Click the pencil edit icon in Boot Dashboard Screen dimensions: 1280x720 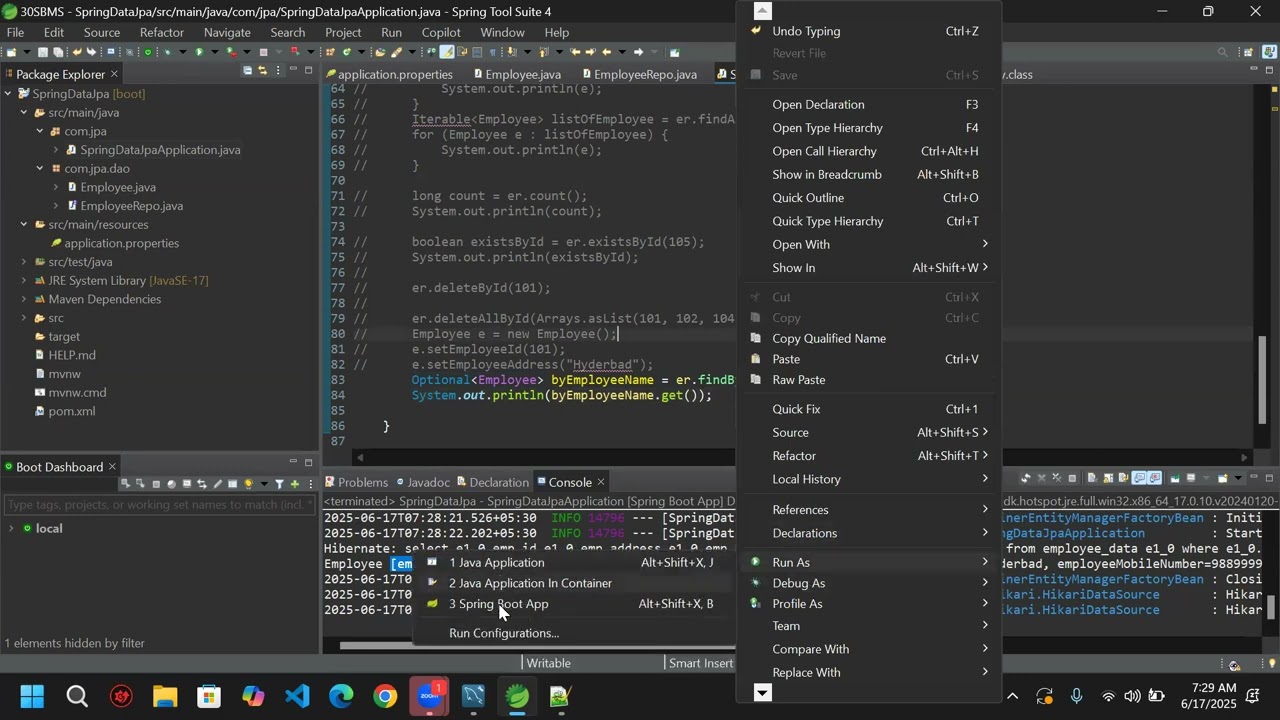[x=218, y=484]
